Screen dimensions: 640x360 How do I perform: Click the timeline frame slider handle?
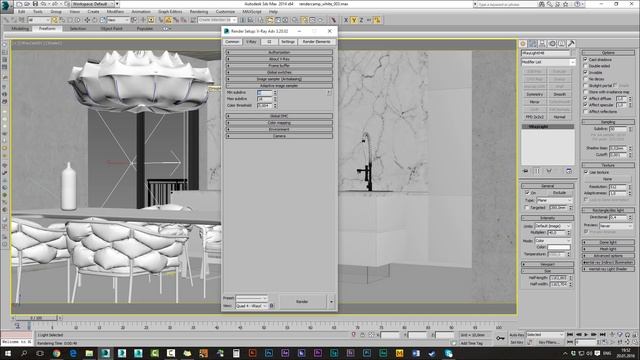37,318
